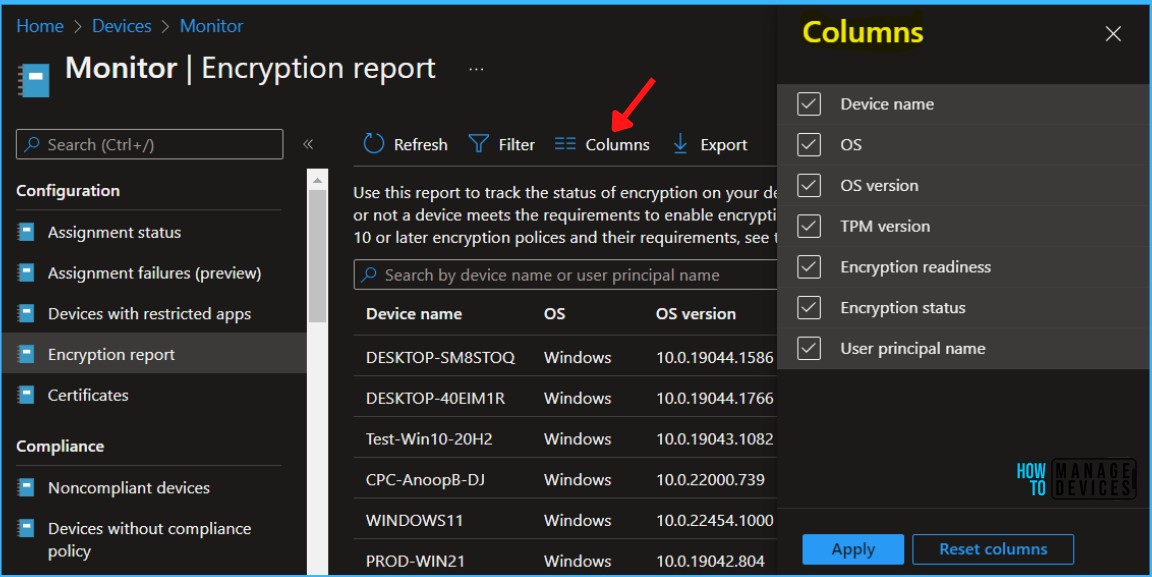Viewport: 1152px width, 577px height.
Task: Click the Devices with restricted apps icon
Action: pos(26,314)
